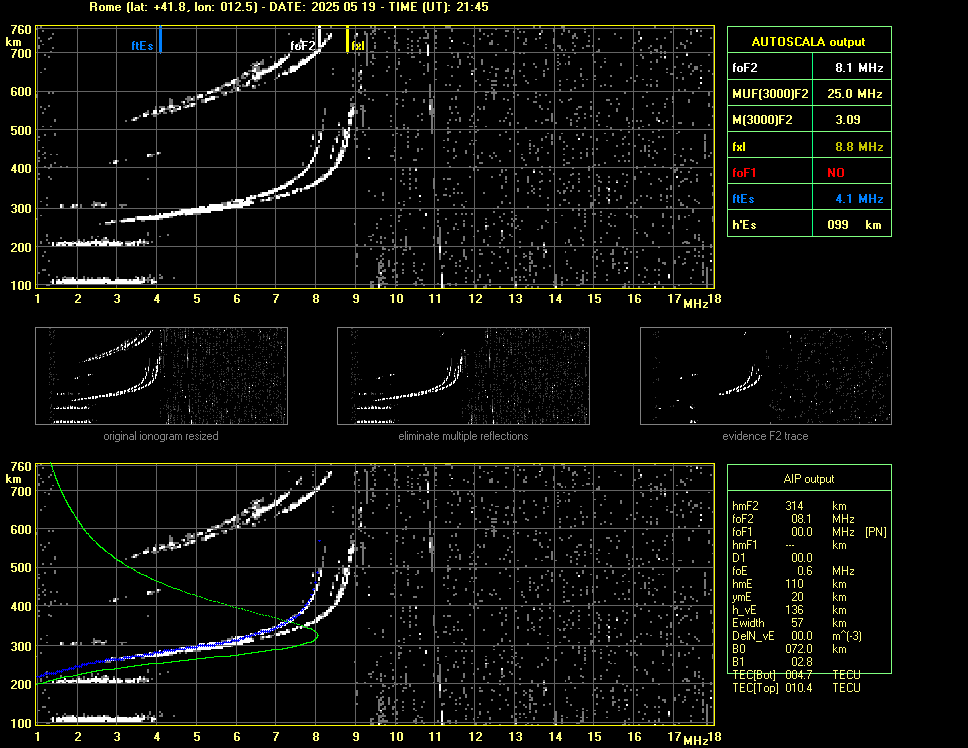This screenshot has height=748, width=968.
Task: Click the Rome date and time title
Action: (x=289, y=7)
